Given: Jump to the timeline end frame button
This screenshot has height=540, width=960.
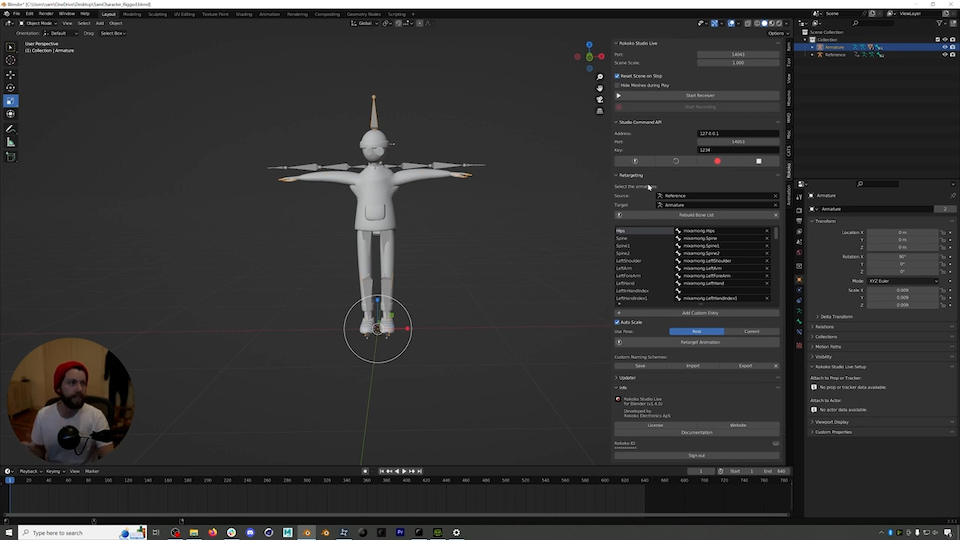Looking at the screenshot, I should [419, 471].
